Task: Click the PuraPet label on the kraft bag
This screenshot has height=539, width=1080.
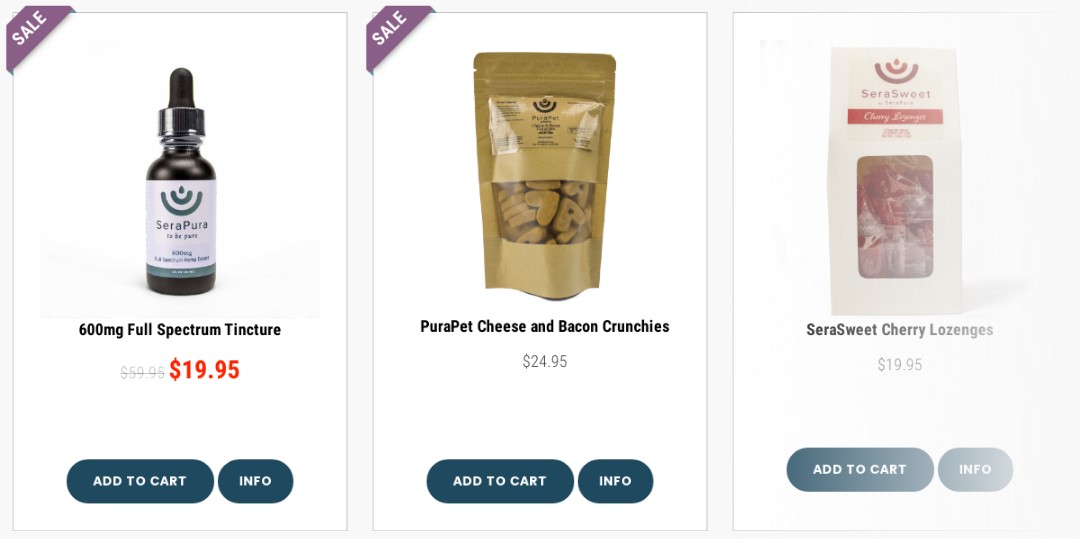Action: [x=545, y=124]
